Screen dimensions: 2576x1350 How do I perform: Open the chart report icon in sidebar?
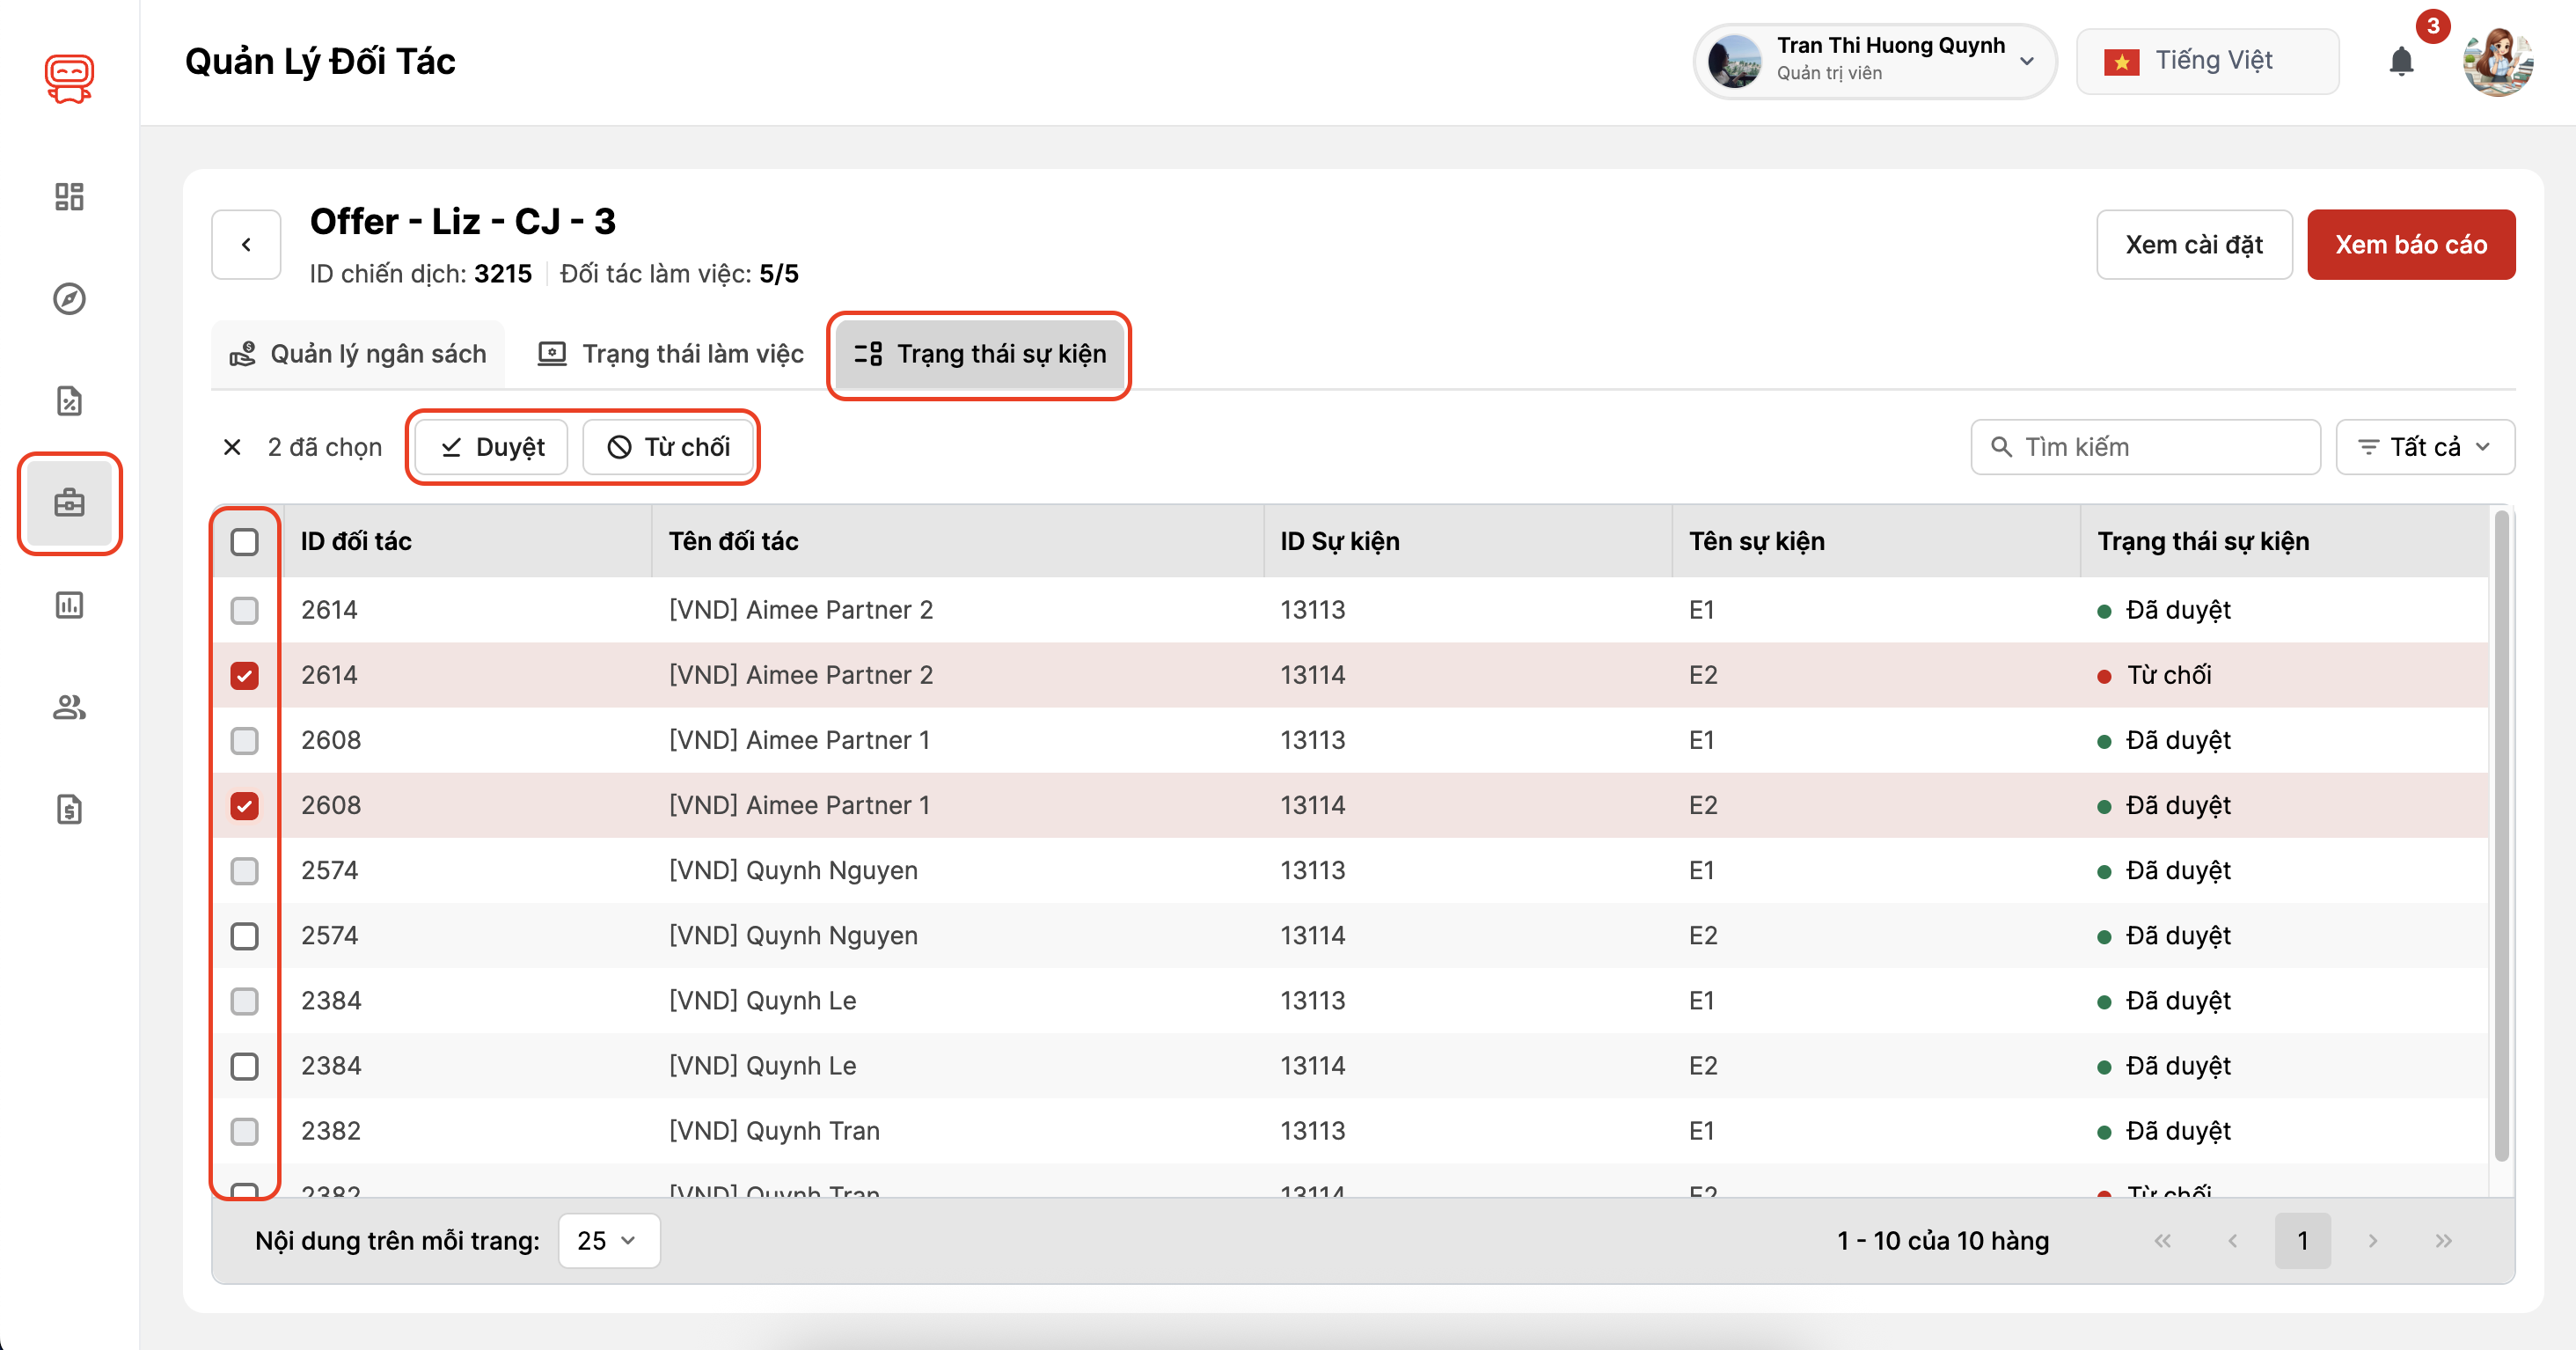tap(69, 605)
